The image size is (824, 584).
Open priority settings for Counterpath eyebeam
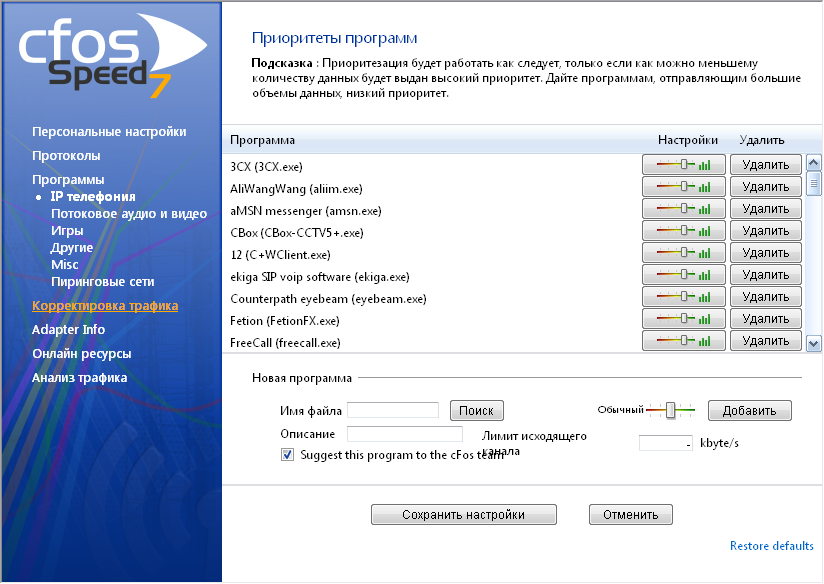(x=684, y=297)
